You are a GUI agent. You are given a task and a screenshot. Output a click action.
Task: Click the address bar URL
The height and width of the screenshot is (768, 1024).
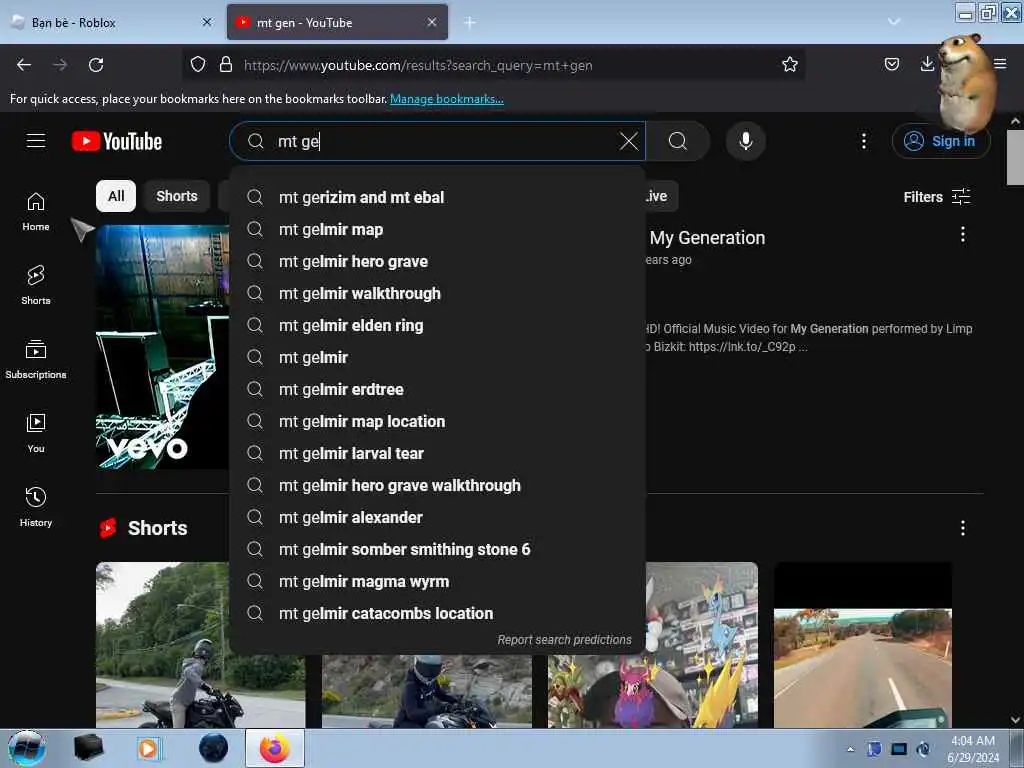click(x=418, y=65)
